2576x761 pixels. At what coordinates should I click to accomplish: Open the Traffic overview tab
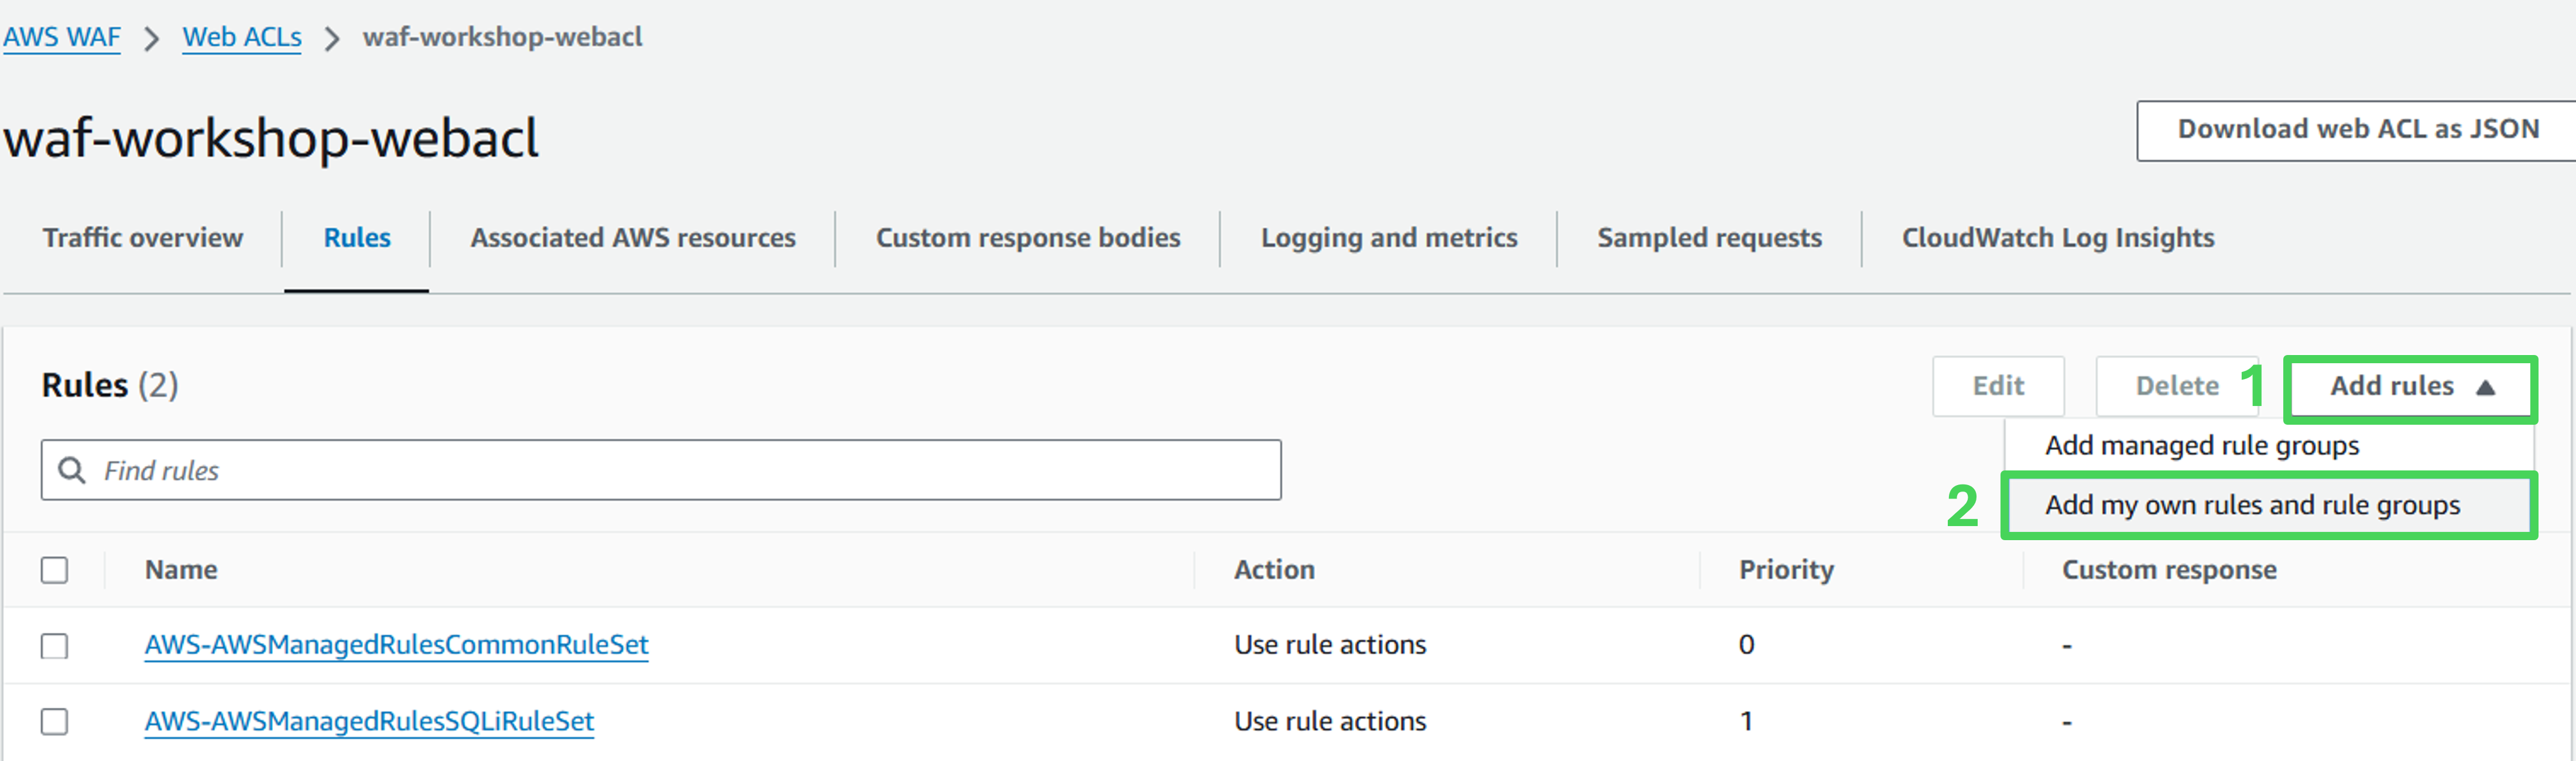tap(143, 238)
